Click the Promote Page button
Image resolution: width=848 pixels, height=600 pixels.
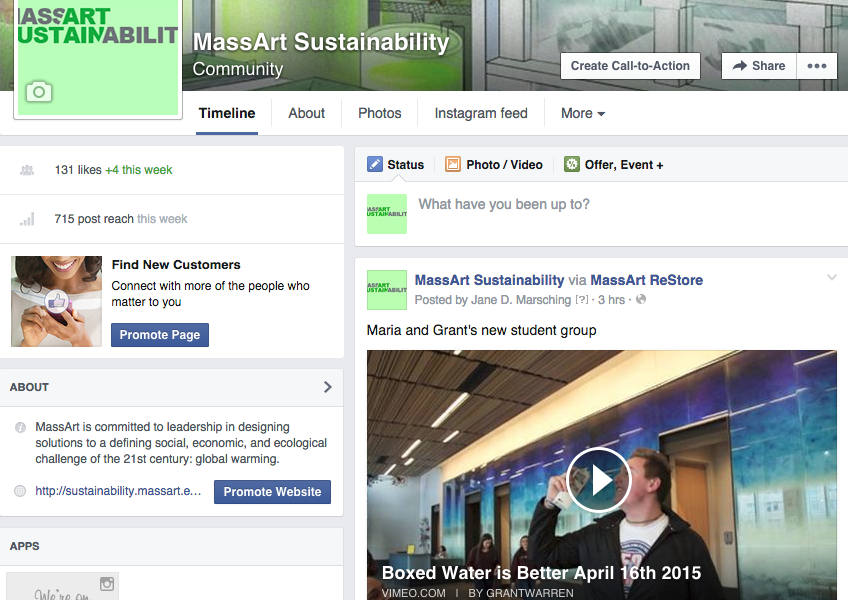pos(160,335)
